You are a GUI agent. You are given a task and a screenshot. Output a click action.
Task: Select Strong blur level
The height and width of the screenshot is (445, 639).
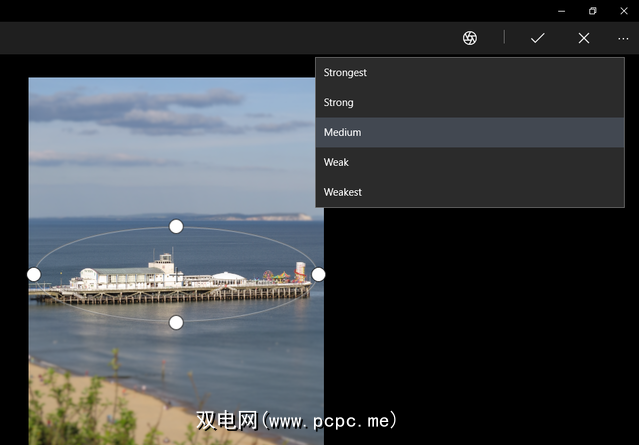pyautogui.click(x=470, y=102)
